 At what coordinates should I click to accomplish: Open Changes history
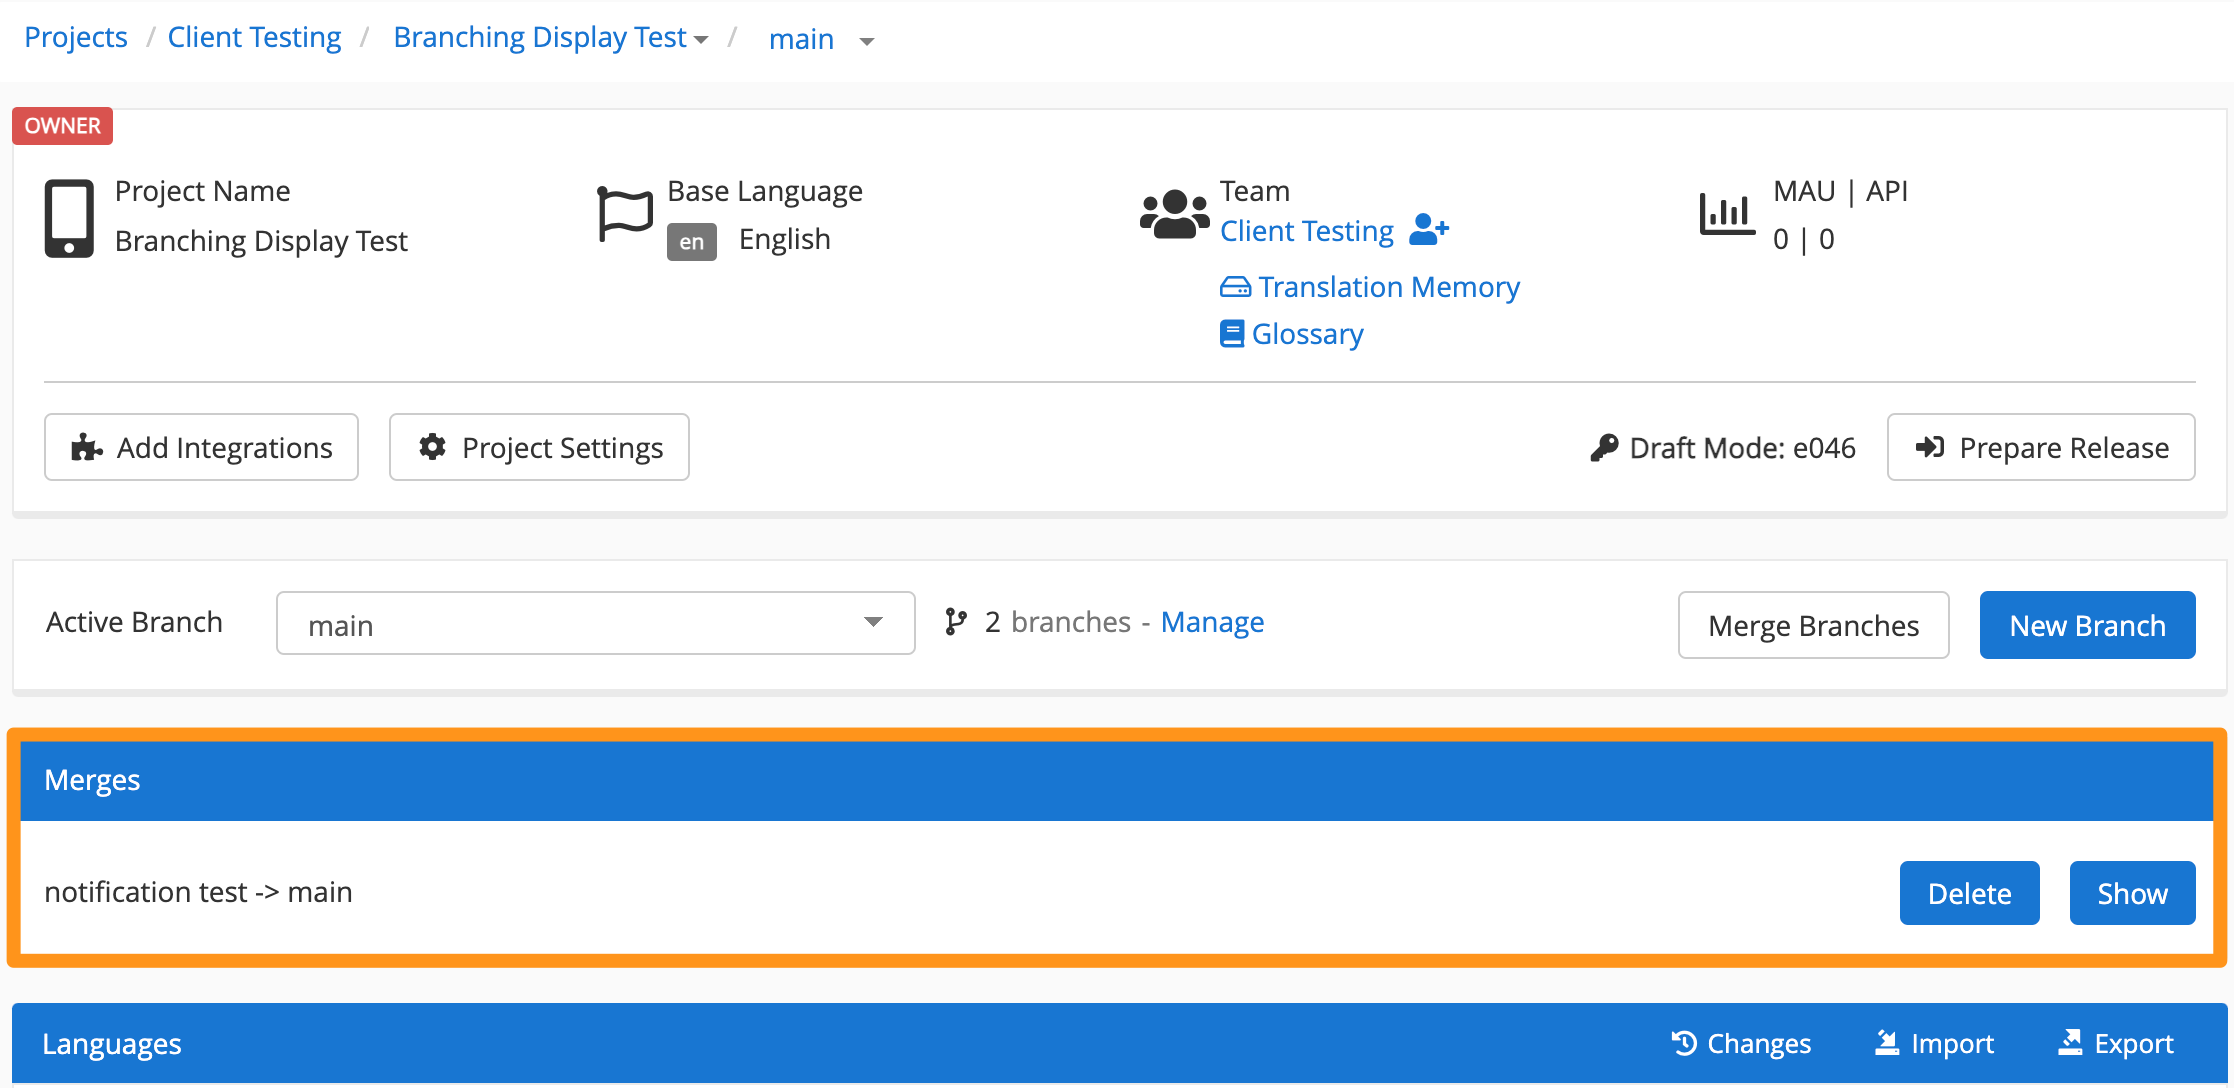(1741, 1044)
